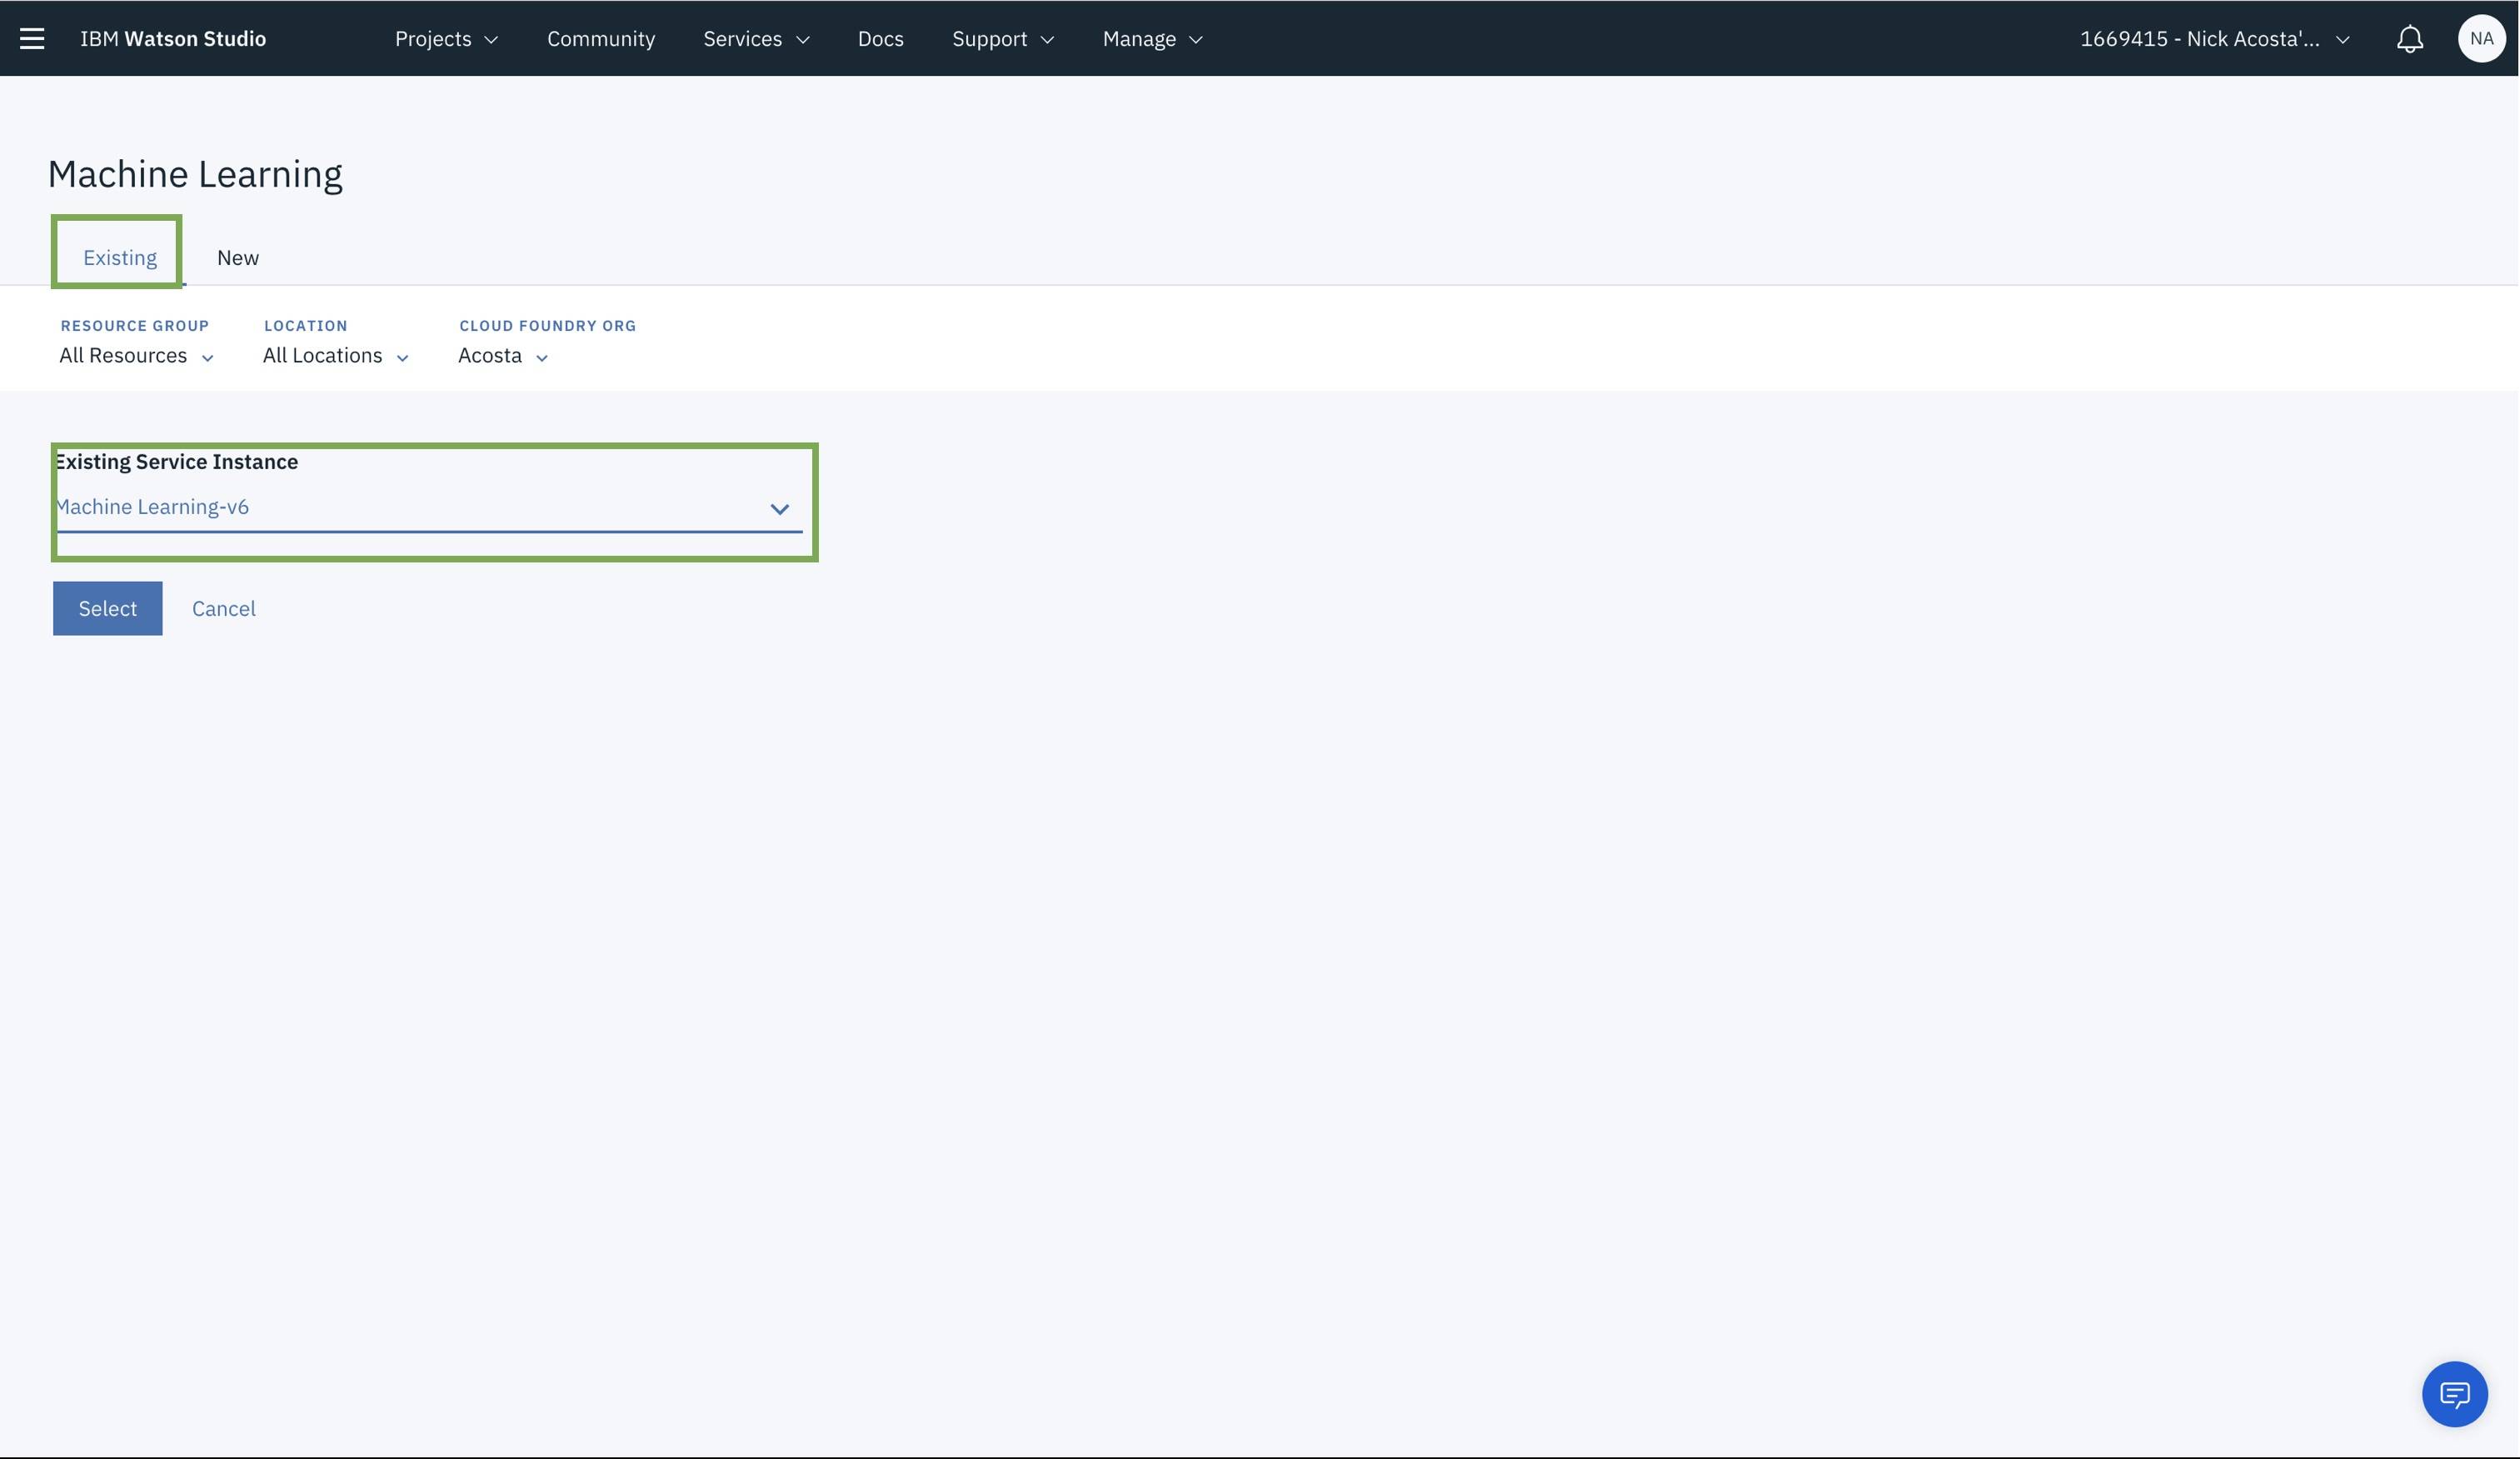Click the Machine Learning page heading
Image resolution: width=2520 pixels, height=1459 pixels.
point(195,174)
